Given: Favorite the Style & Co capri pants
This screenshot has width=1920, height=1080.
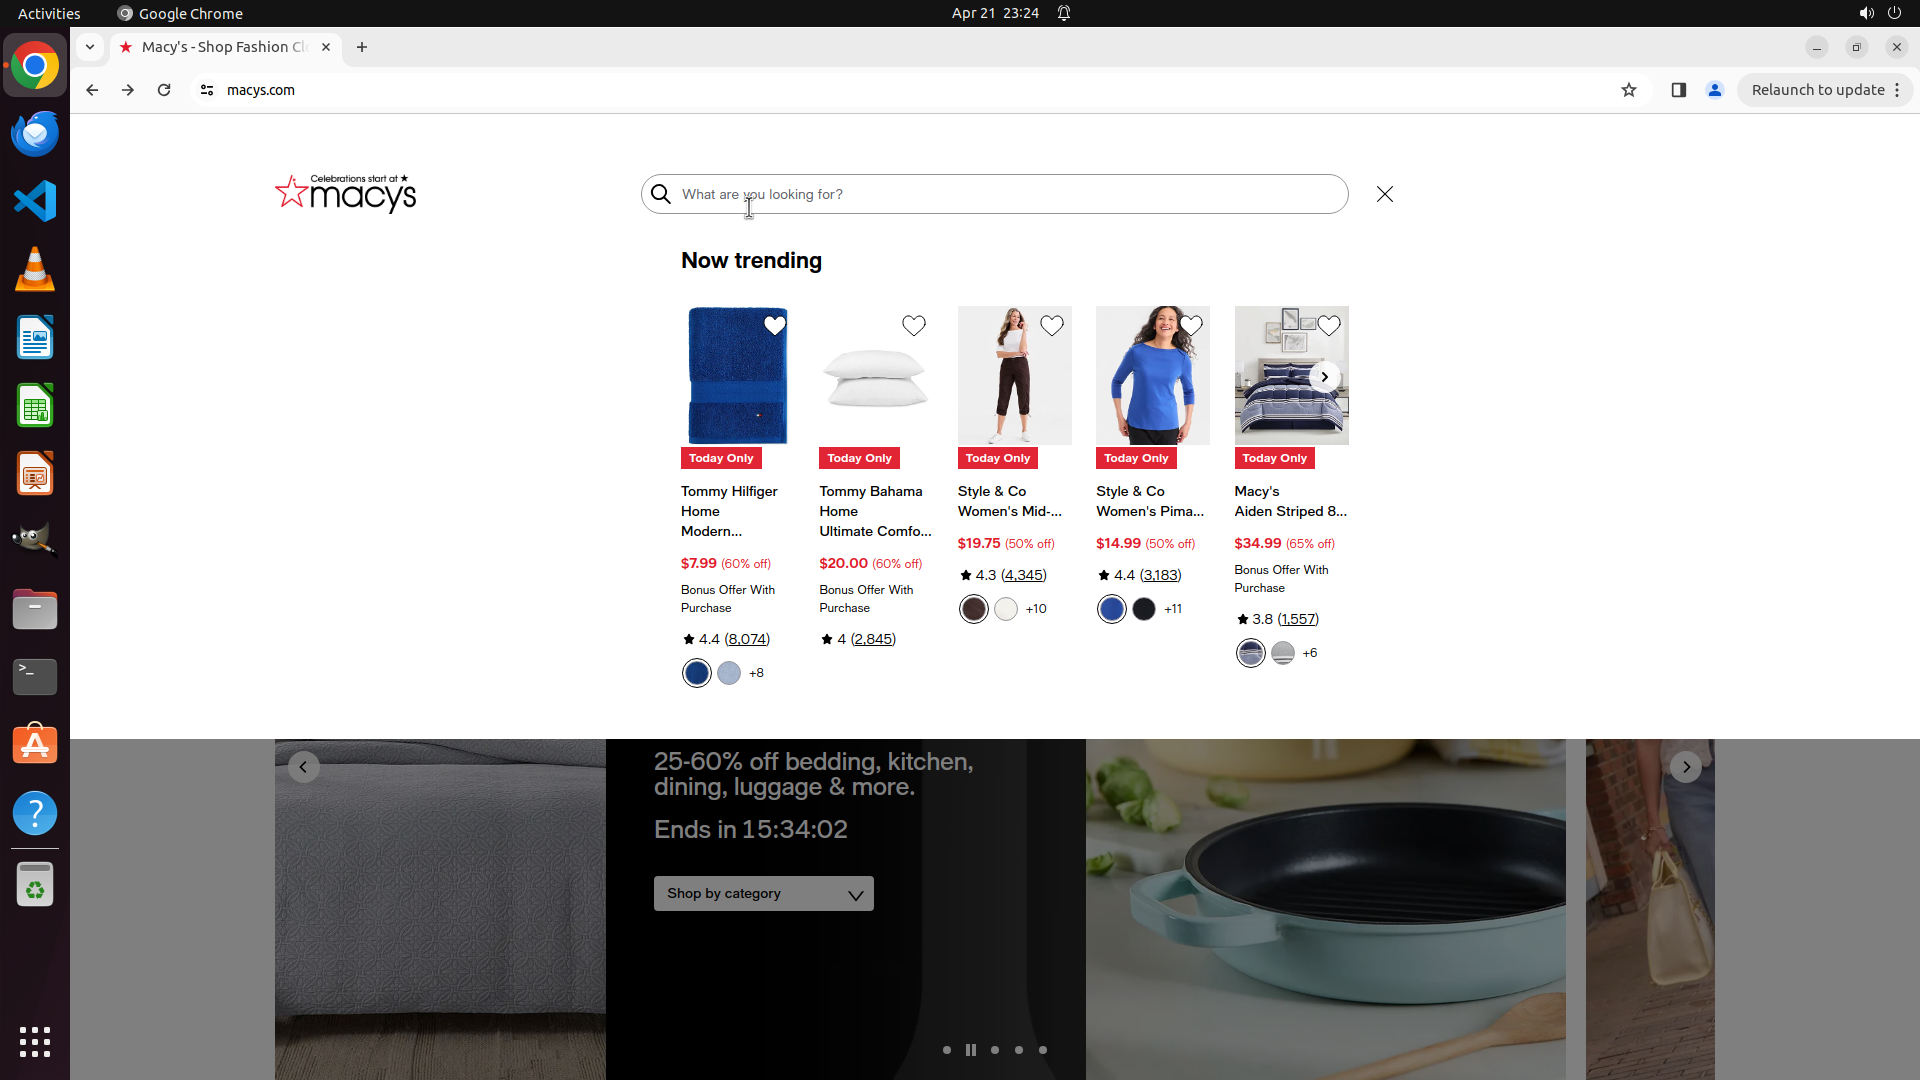Looking at the screenshot, I should (x=1051, y=326).
